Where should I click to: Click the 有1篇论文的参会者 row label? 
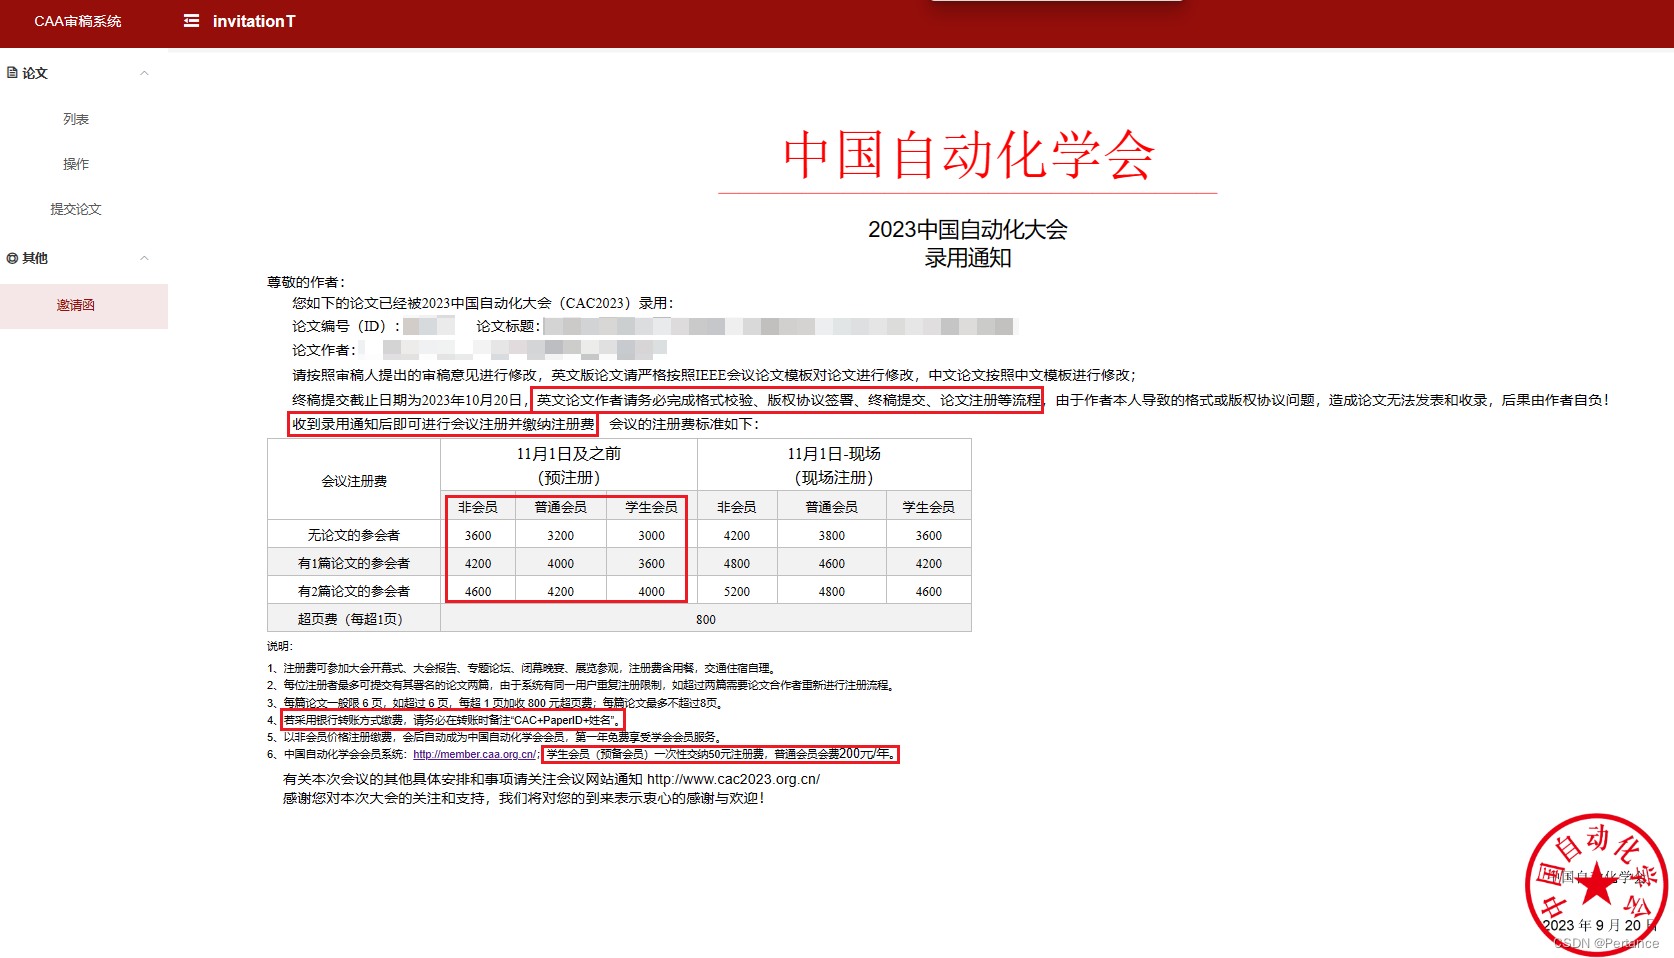[354, 563]
